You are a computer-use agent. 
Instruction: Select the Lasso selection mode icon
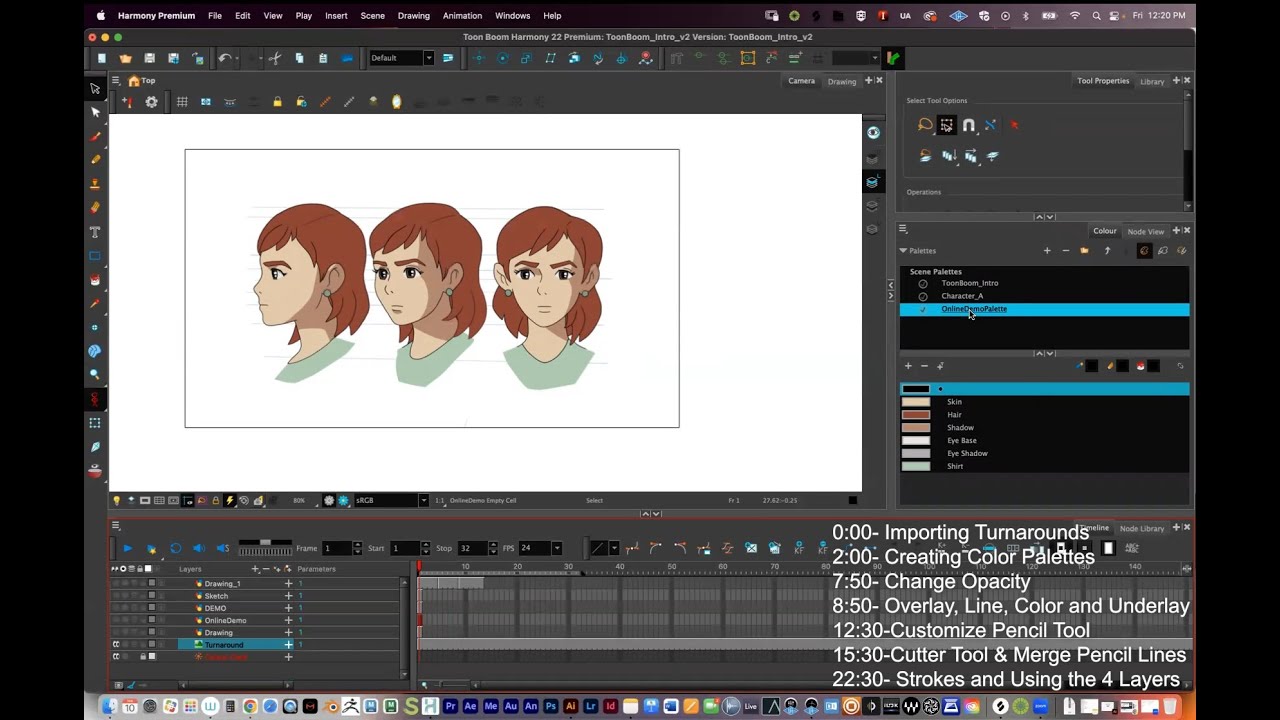pyautogui.click(x=925, y=125)
